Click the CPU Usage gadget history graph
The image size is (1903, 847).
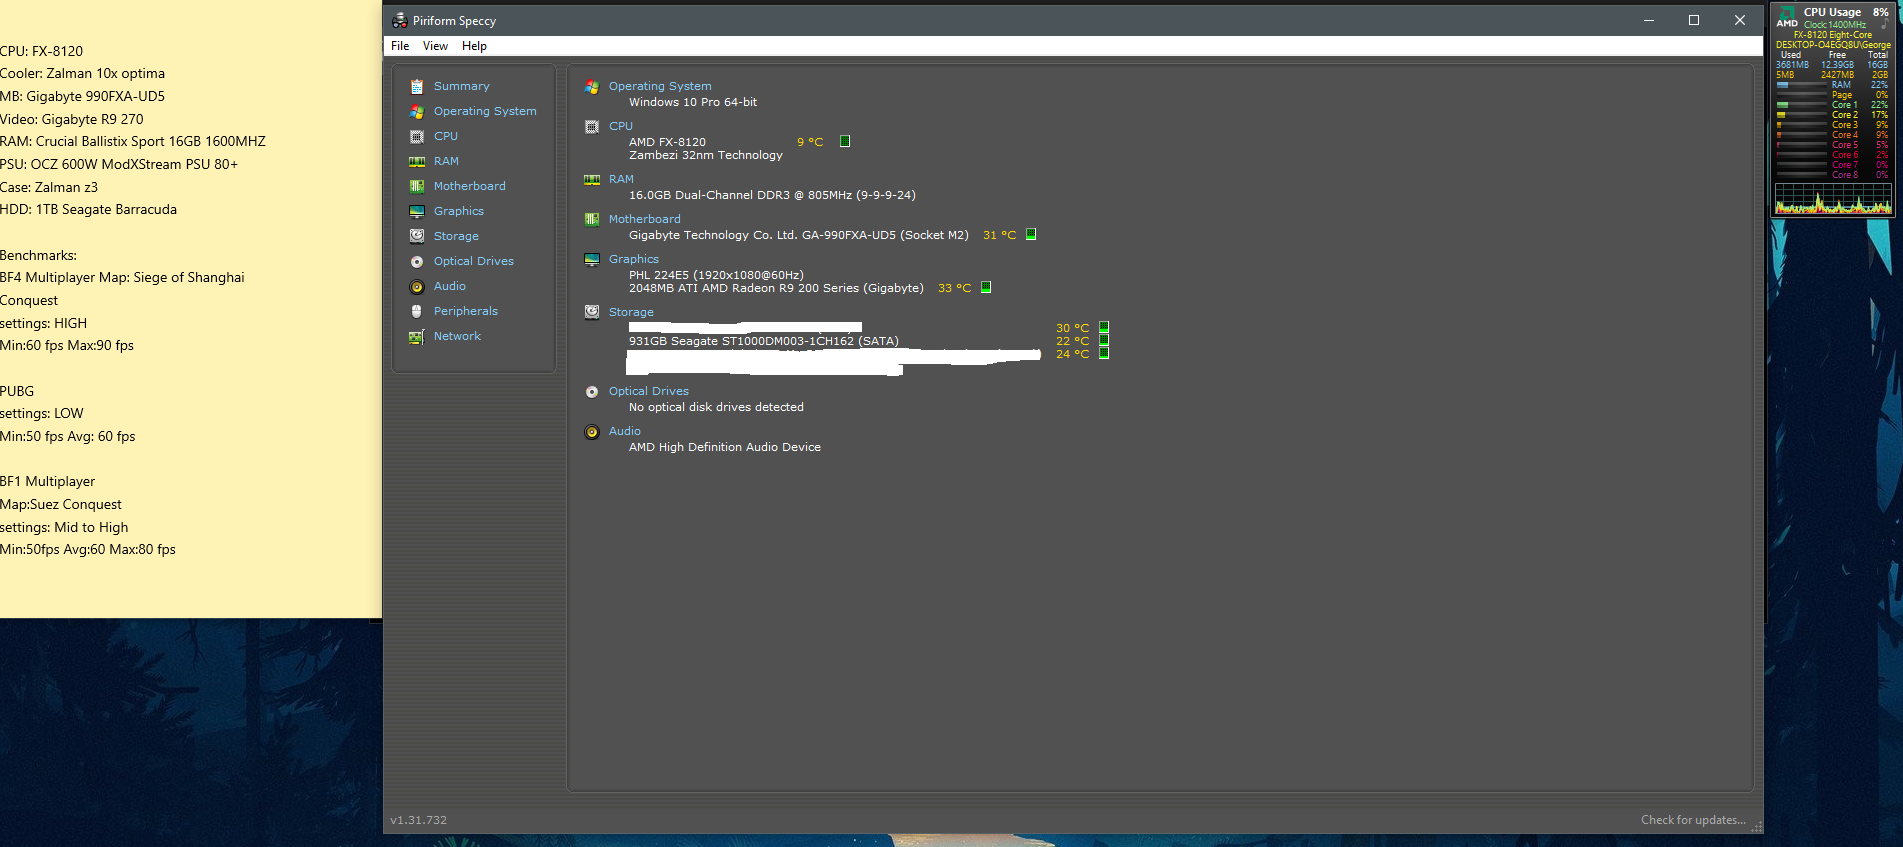pyautogui.click(x=1833, y=198)
